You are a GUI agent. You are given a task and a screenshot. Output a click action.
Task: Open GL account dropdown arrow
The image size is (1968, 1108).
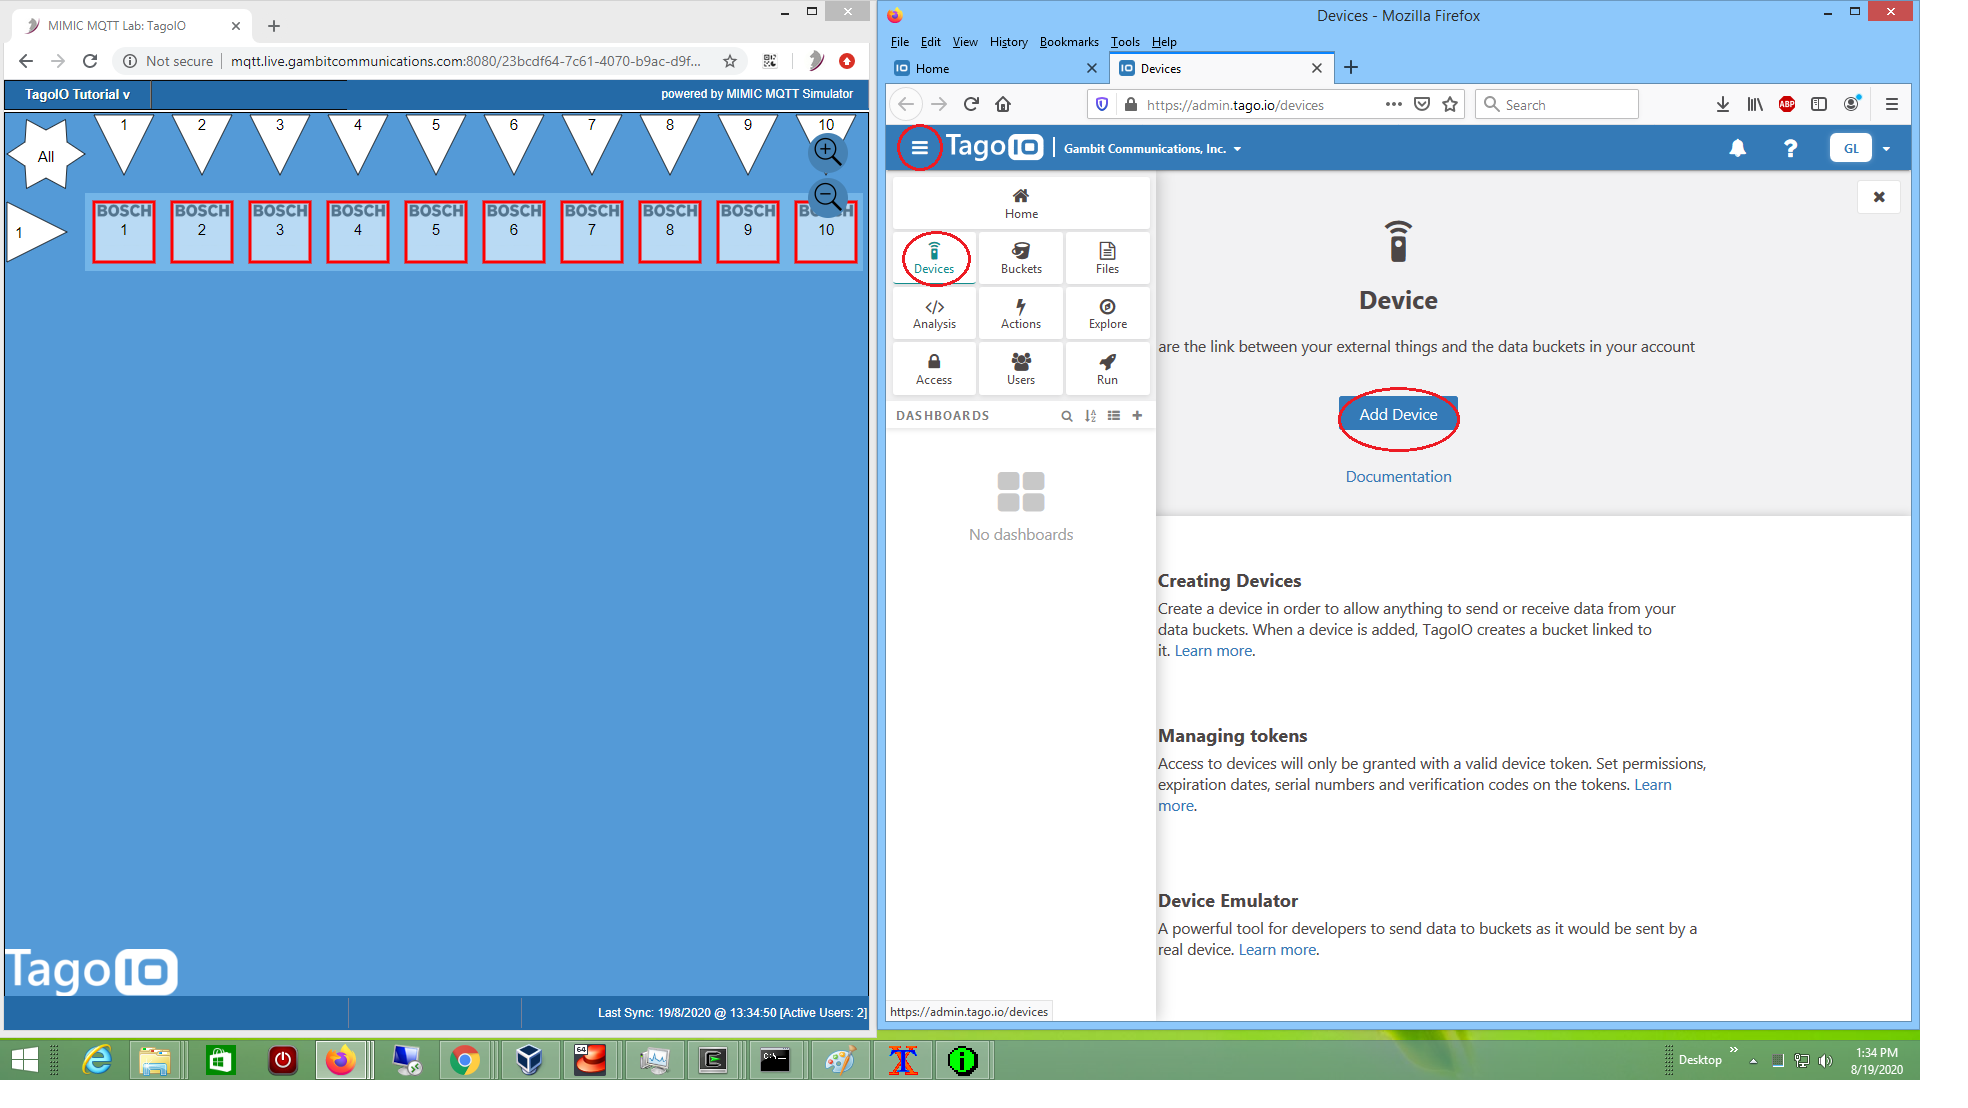[1886, 149]
